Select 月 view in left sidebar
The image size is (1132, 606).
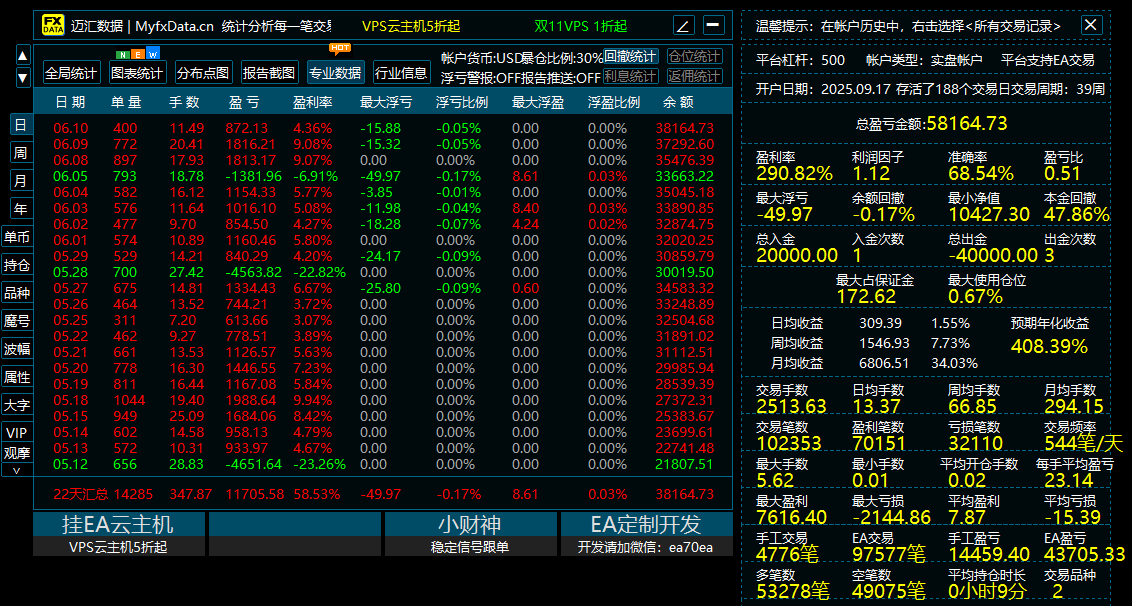(x=21, y=181)
